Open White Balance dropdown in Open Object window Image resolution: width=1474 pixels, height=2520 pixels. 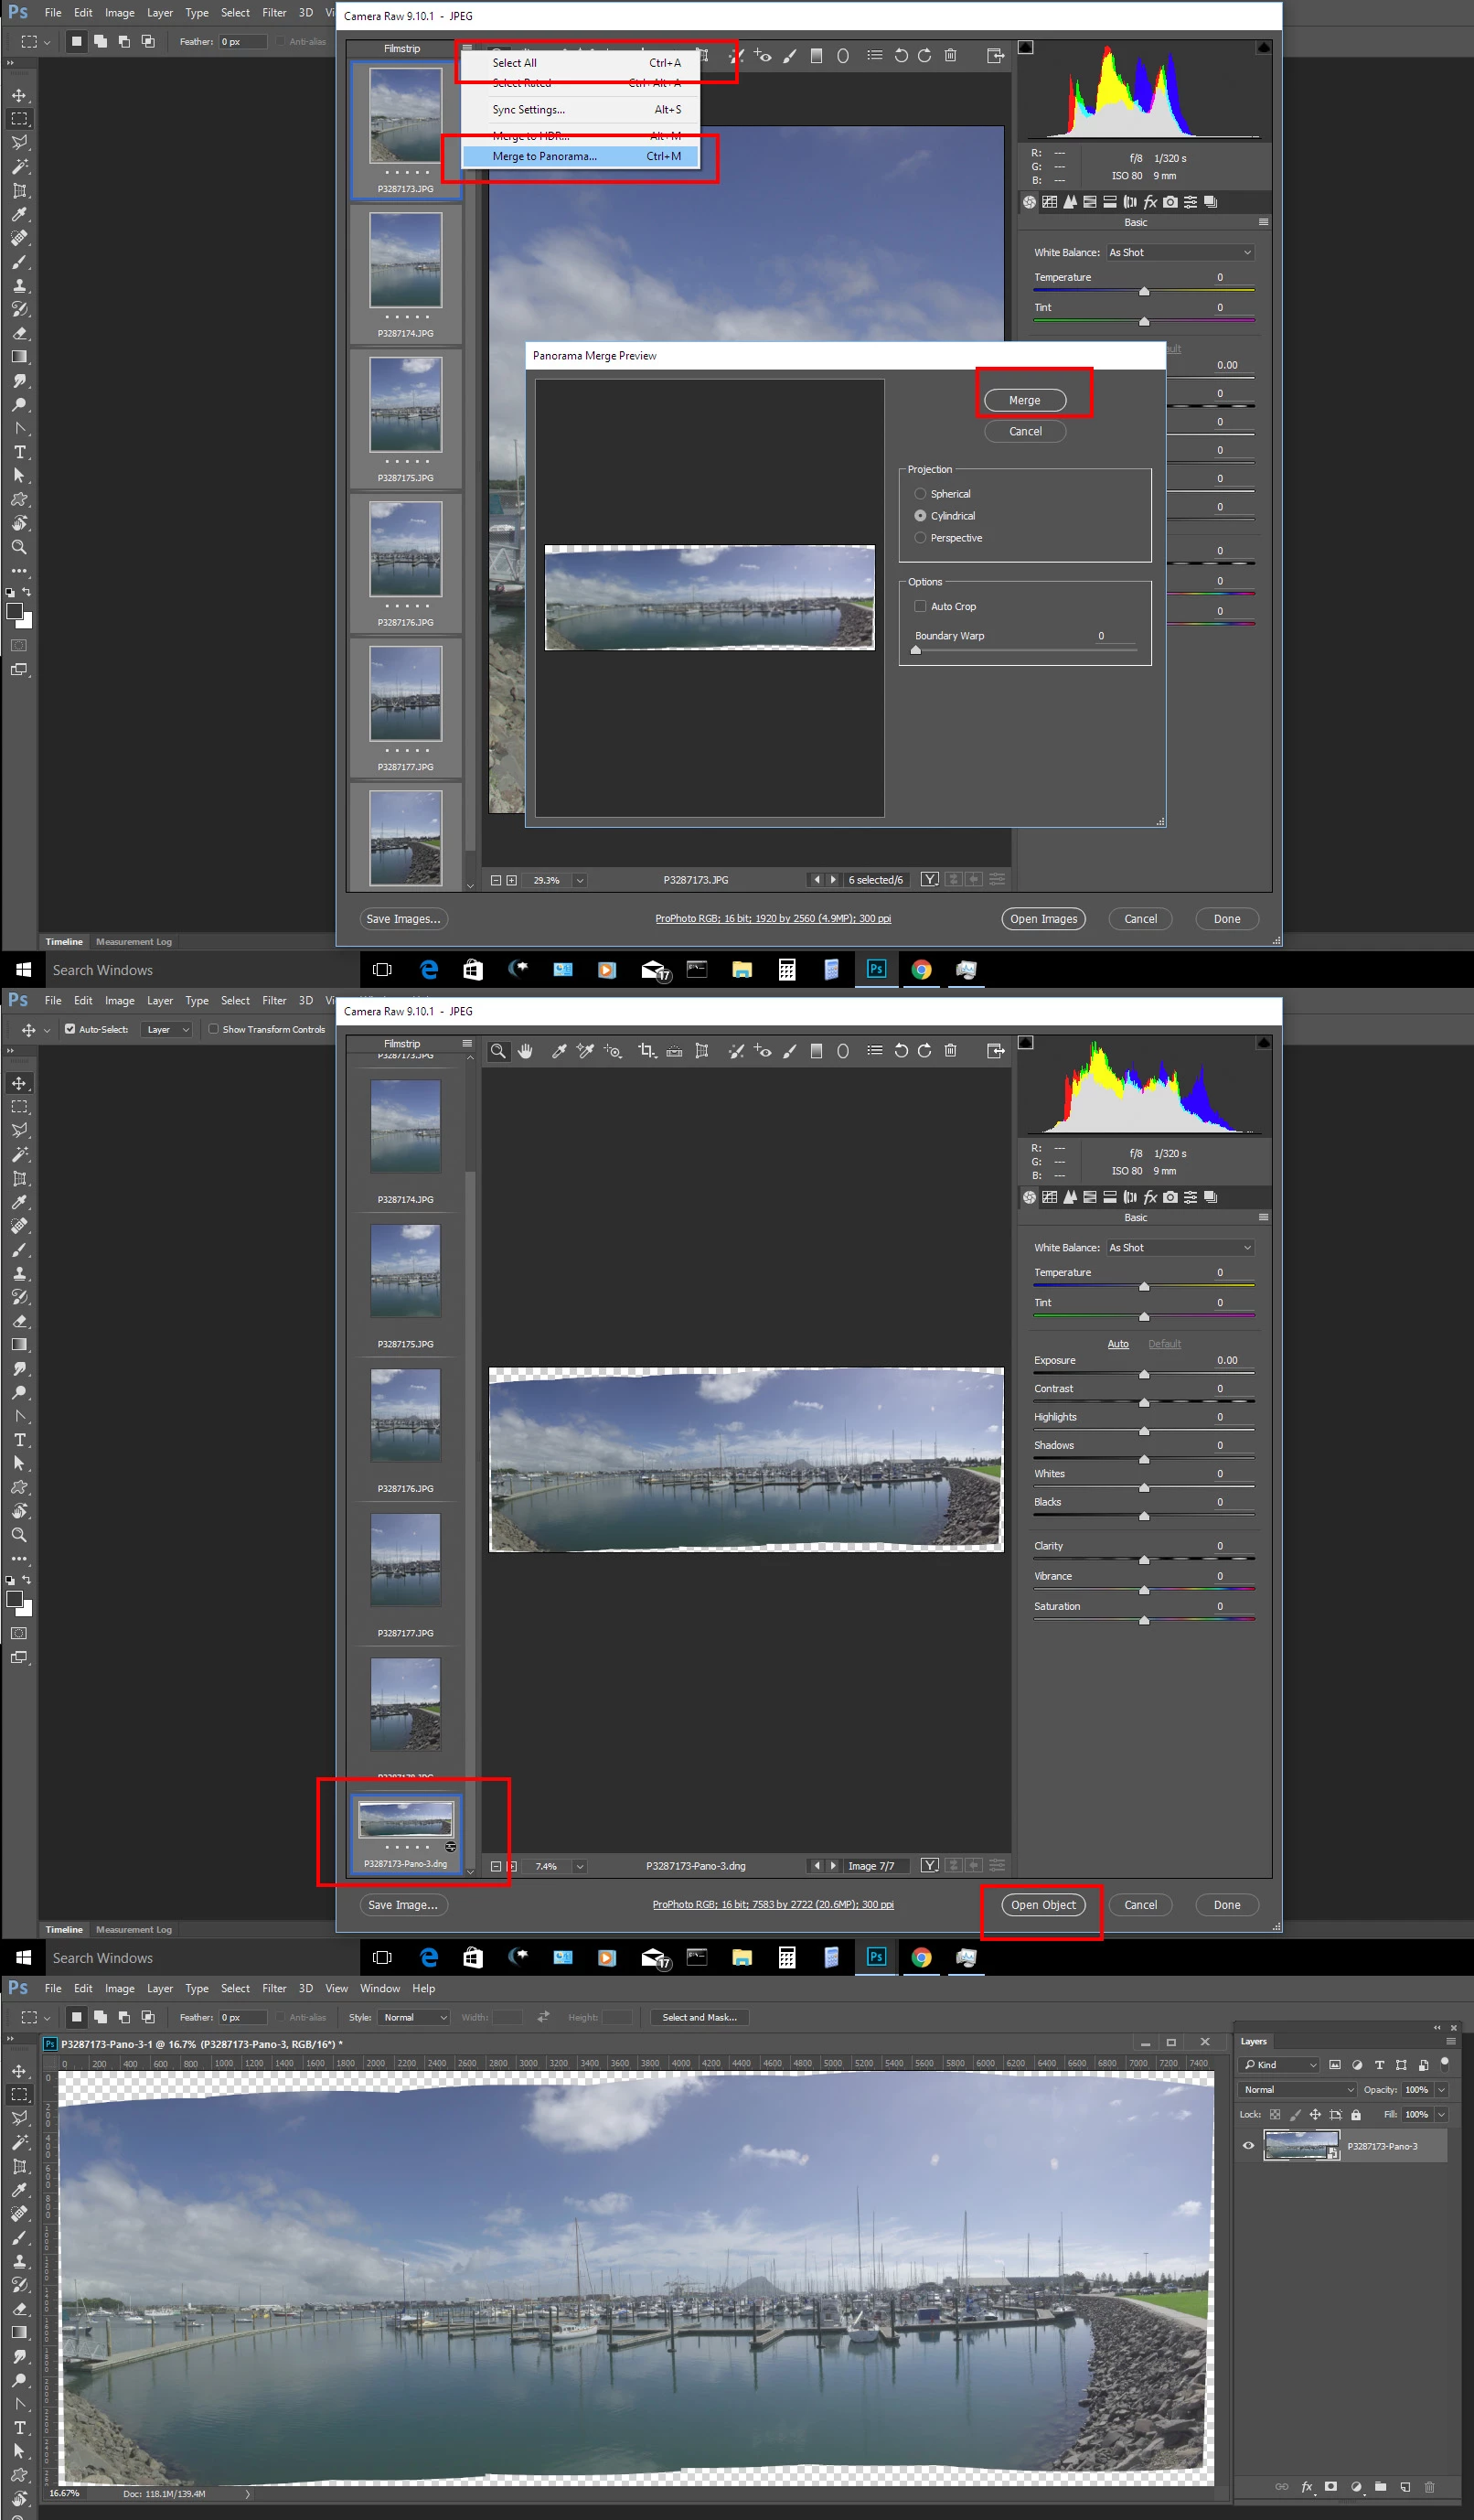[x=1180, y=1248]
